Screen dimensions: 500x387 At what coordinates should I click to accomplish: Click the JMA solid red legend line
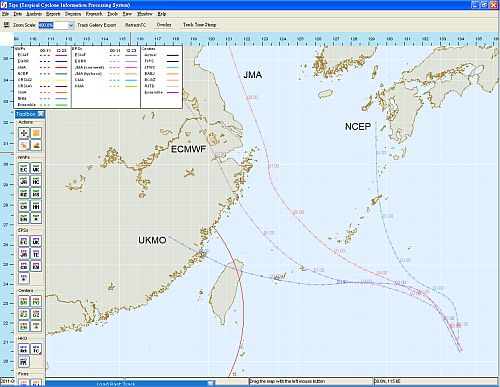pos(61,67)
